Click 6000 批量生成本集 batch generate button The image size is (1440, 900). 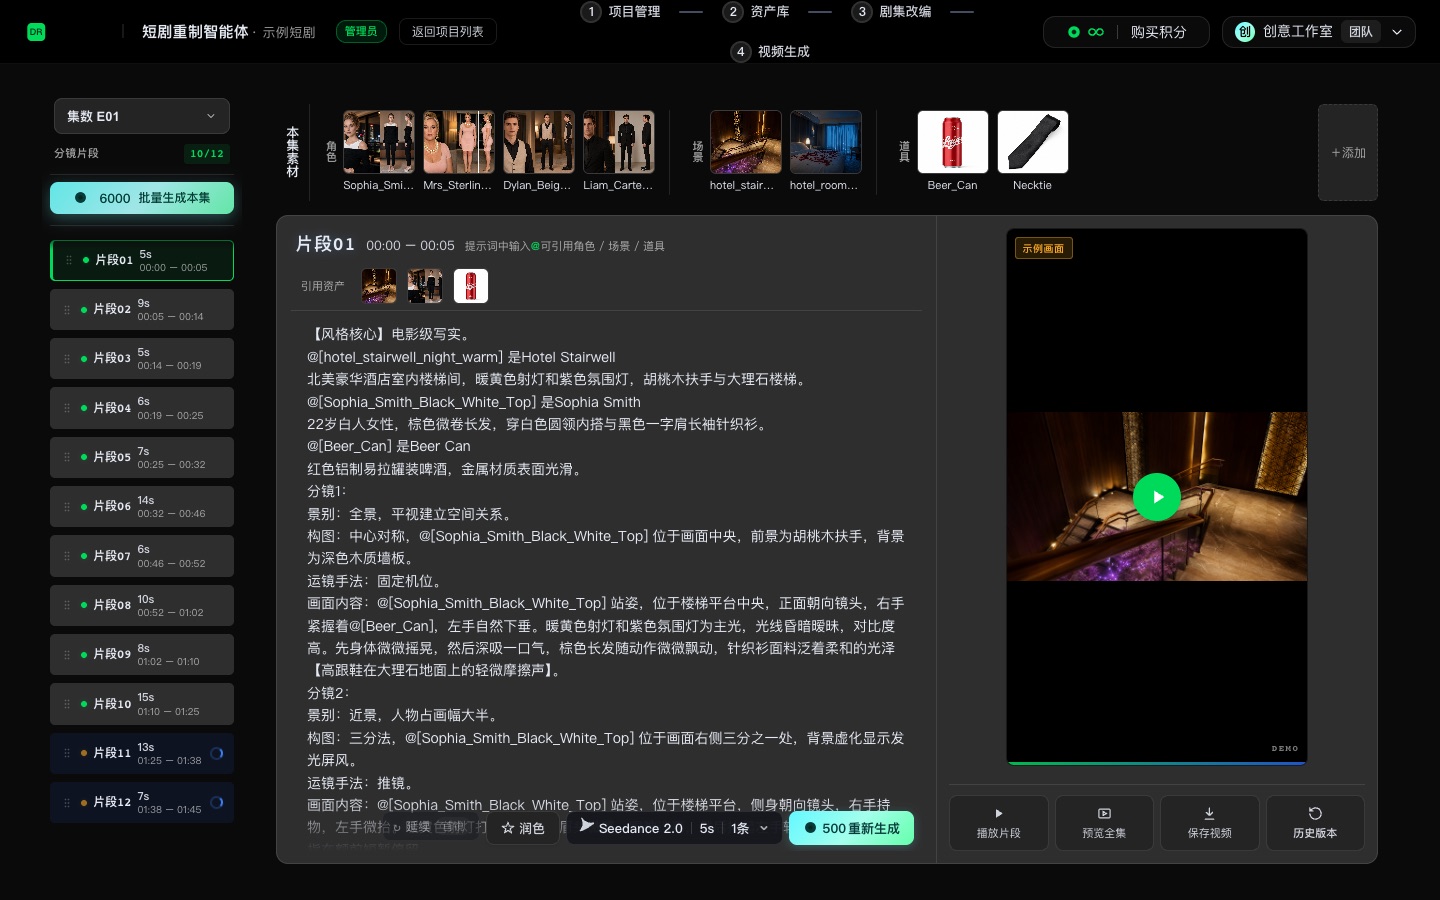click(142, 198)
